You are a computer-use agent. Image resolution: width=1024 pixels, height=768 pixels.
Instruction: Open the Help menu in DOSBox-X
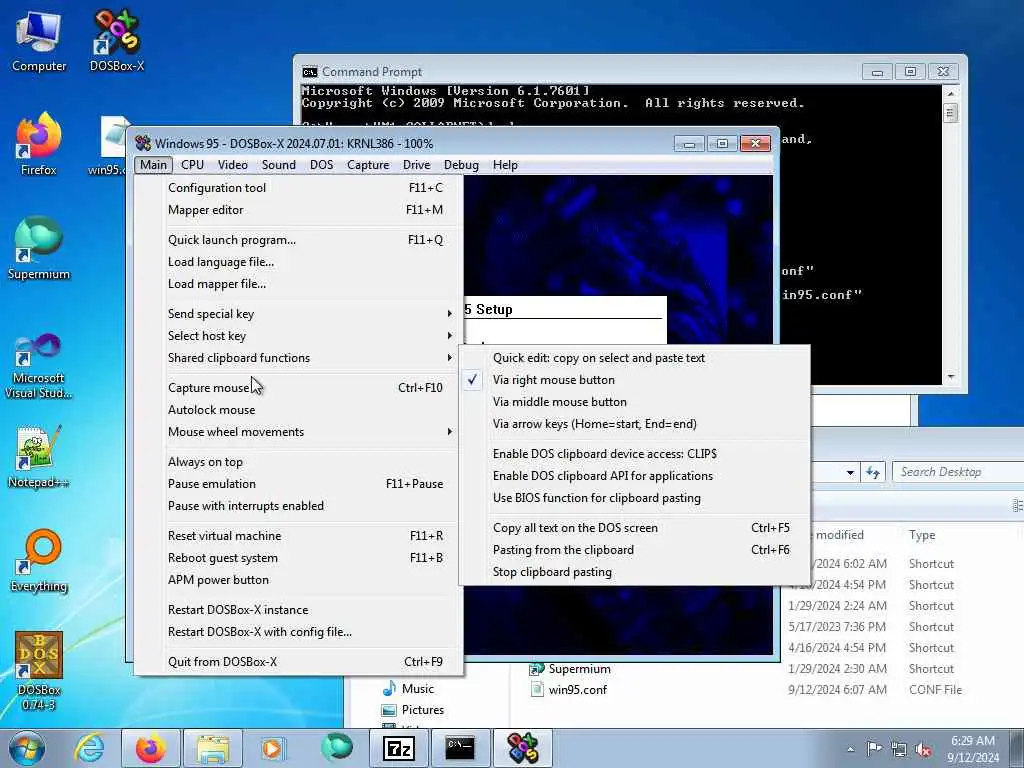[505, 165]
